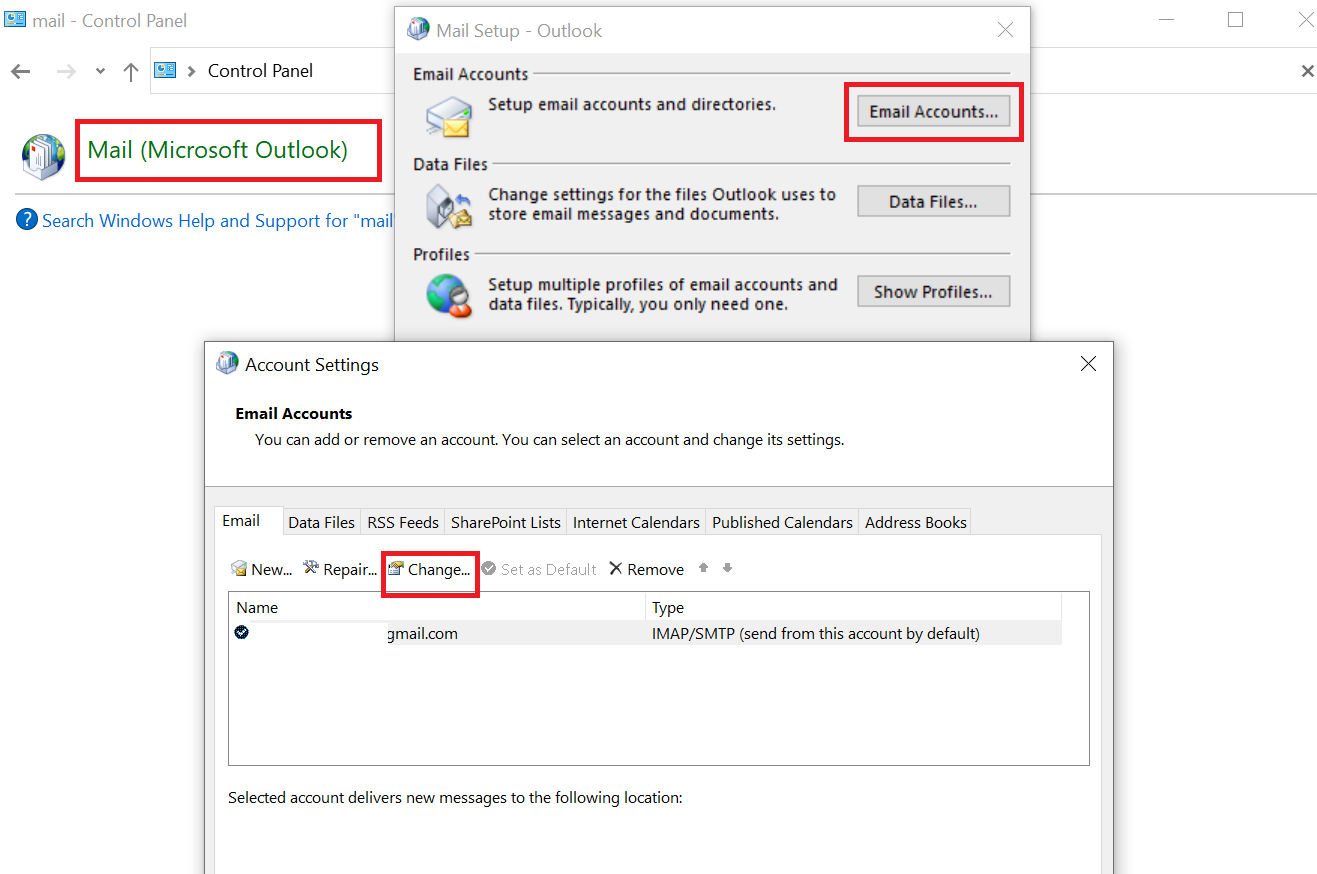Image resolution: width=1317 pixels, height=874 pixels.
Task: Click Remove to delete the selected account
Action: (646, 569)
